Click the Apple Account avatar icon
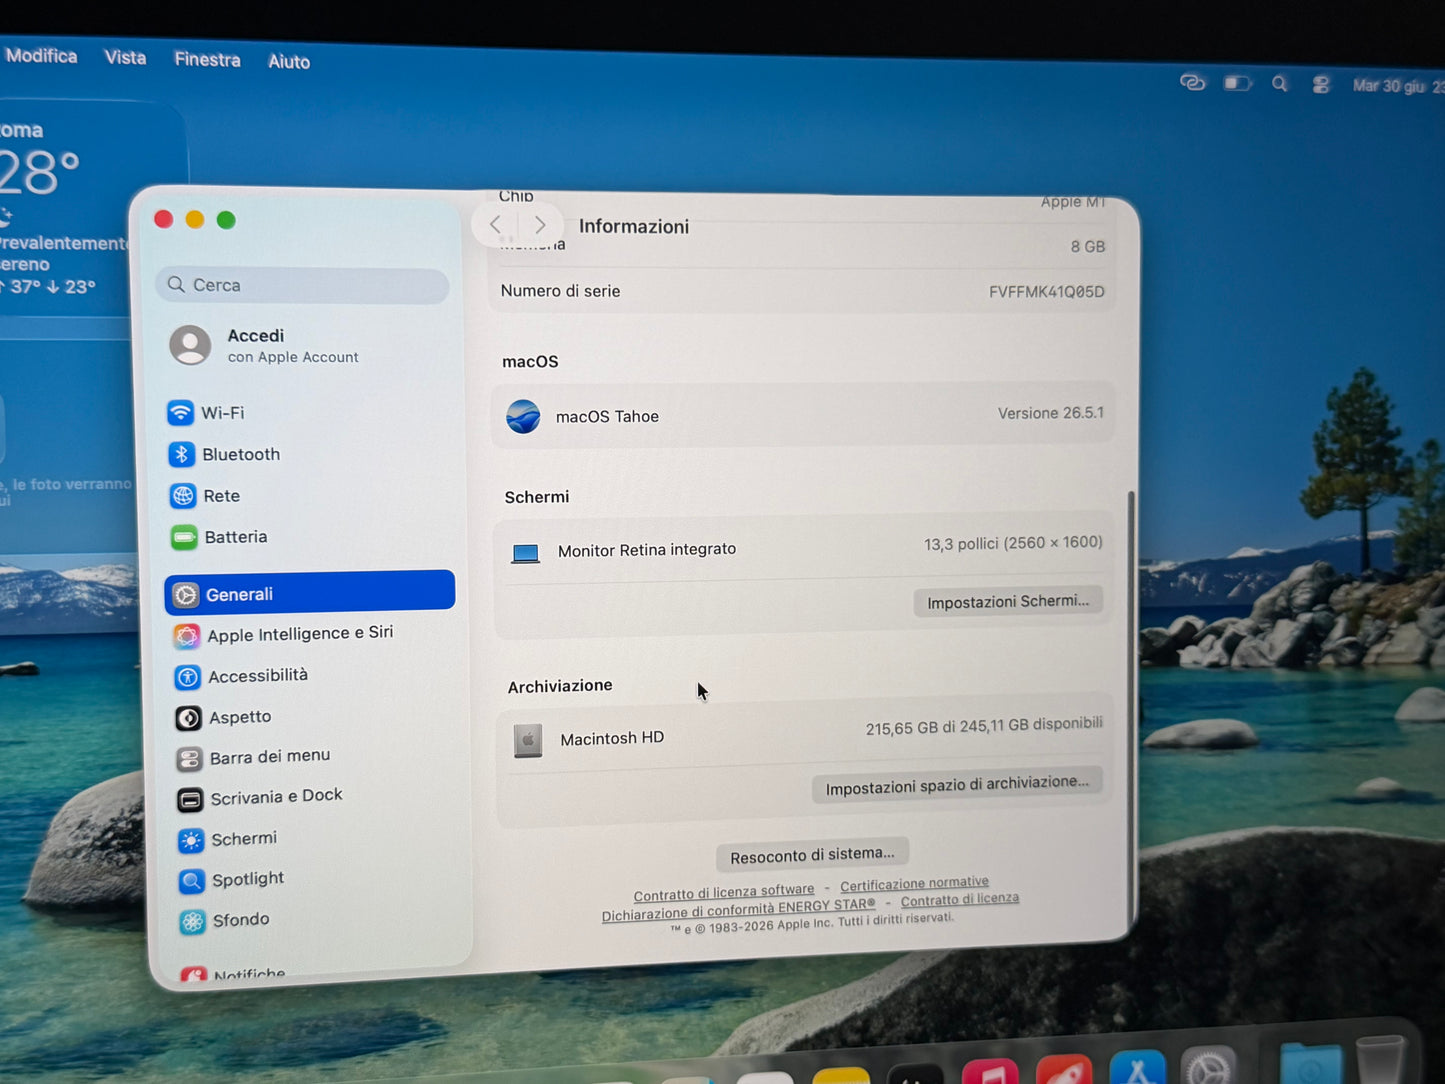Screen dimensions: 1445x1084 click(190, 345)
